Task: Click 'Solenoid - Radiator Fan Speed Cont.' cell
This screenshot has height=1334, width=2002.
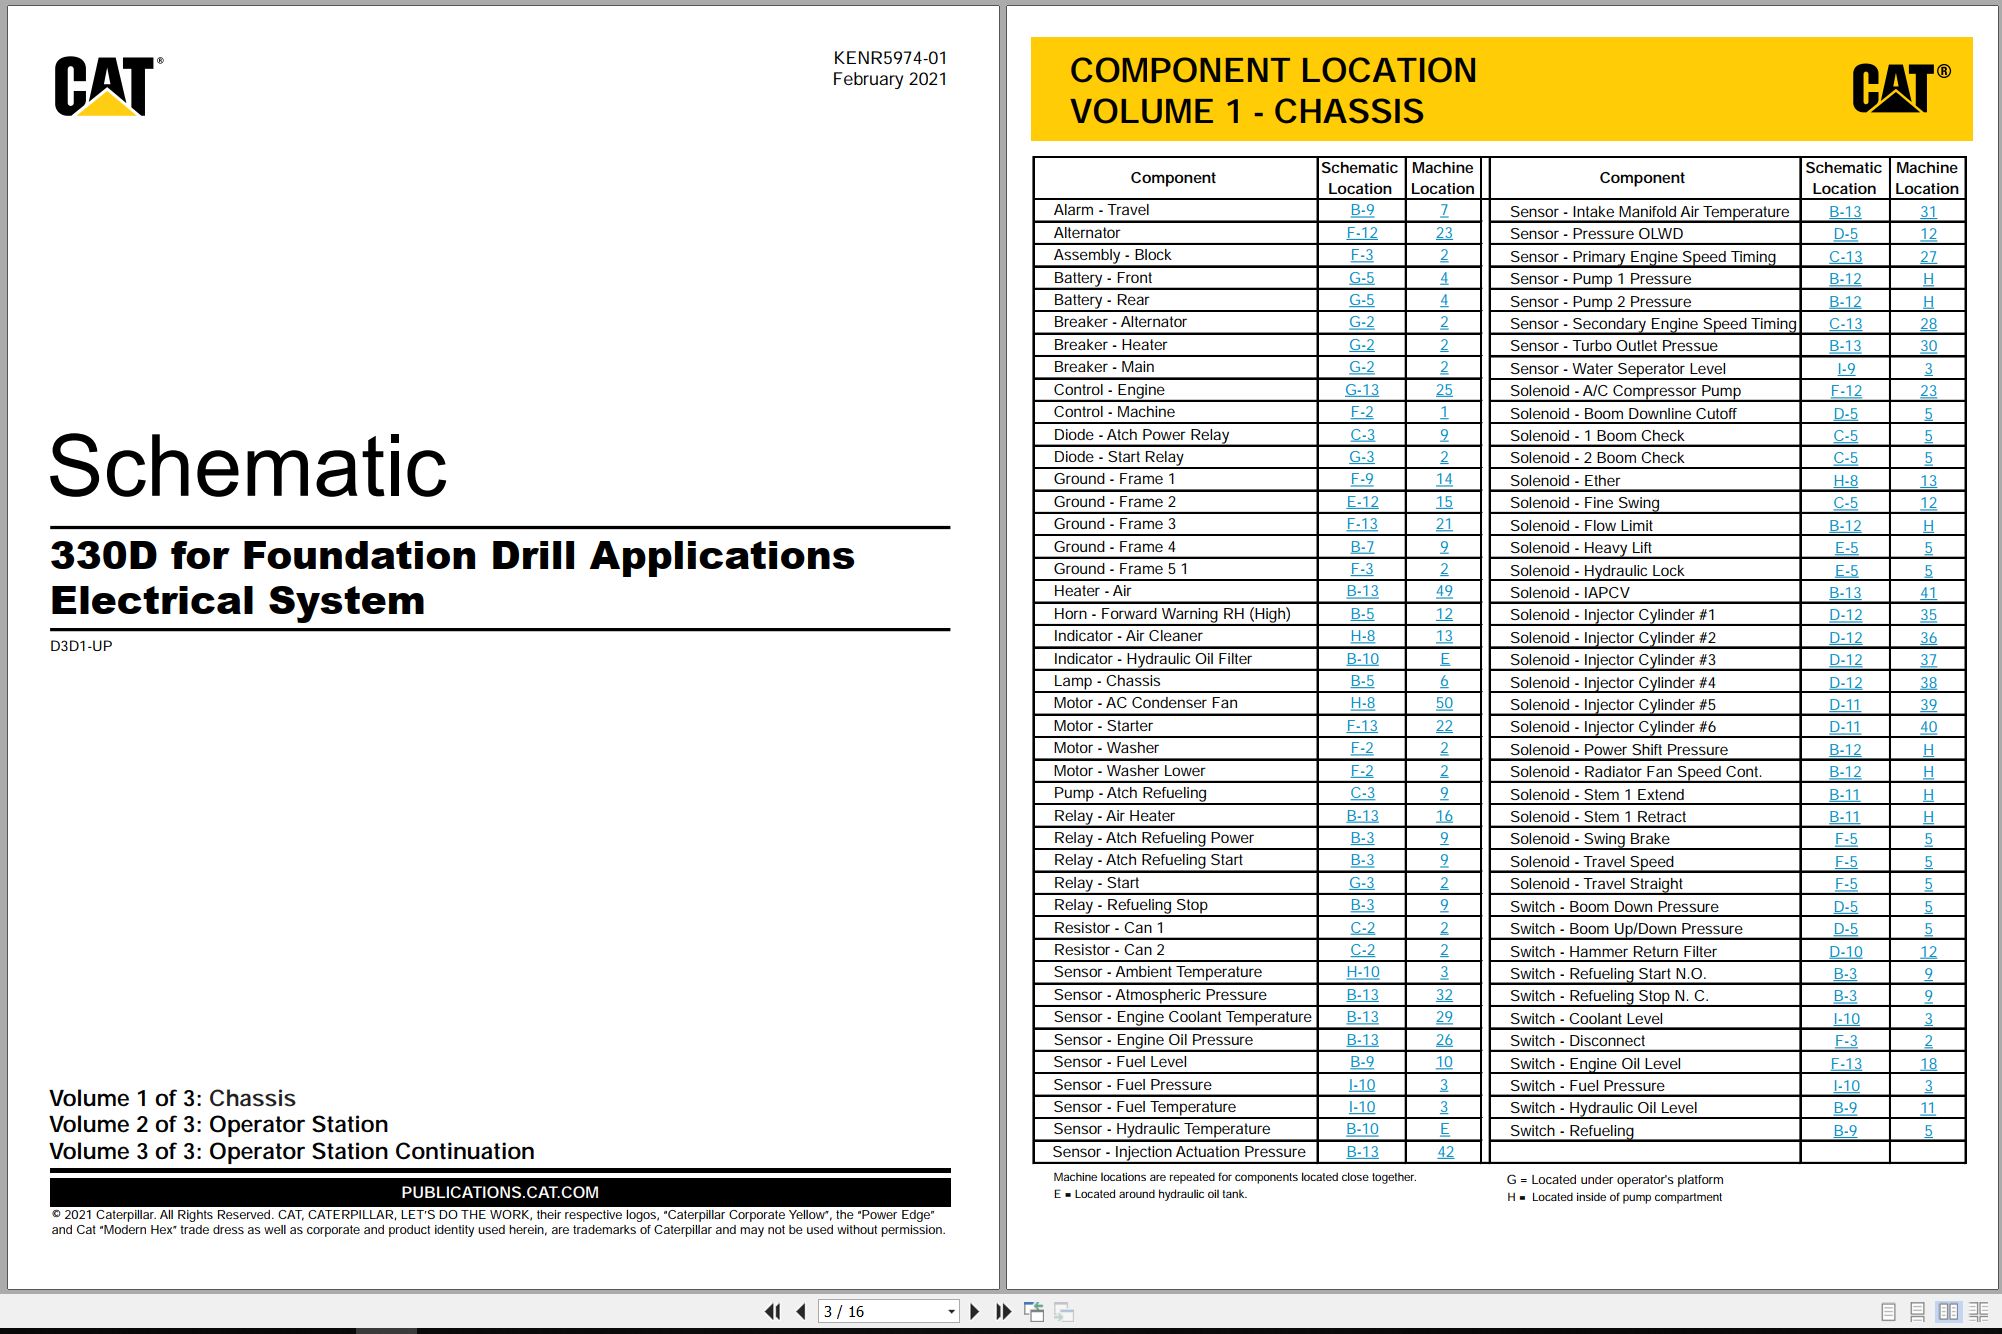Action: [1644, 772]
